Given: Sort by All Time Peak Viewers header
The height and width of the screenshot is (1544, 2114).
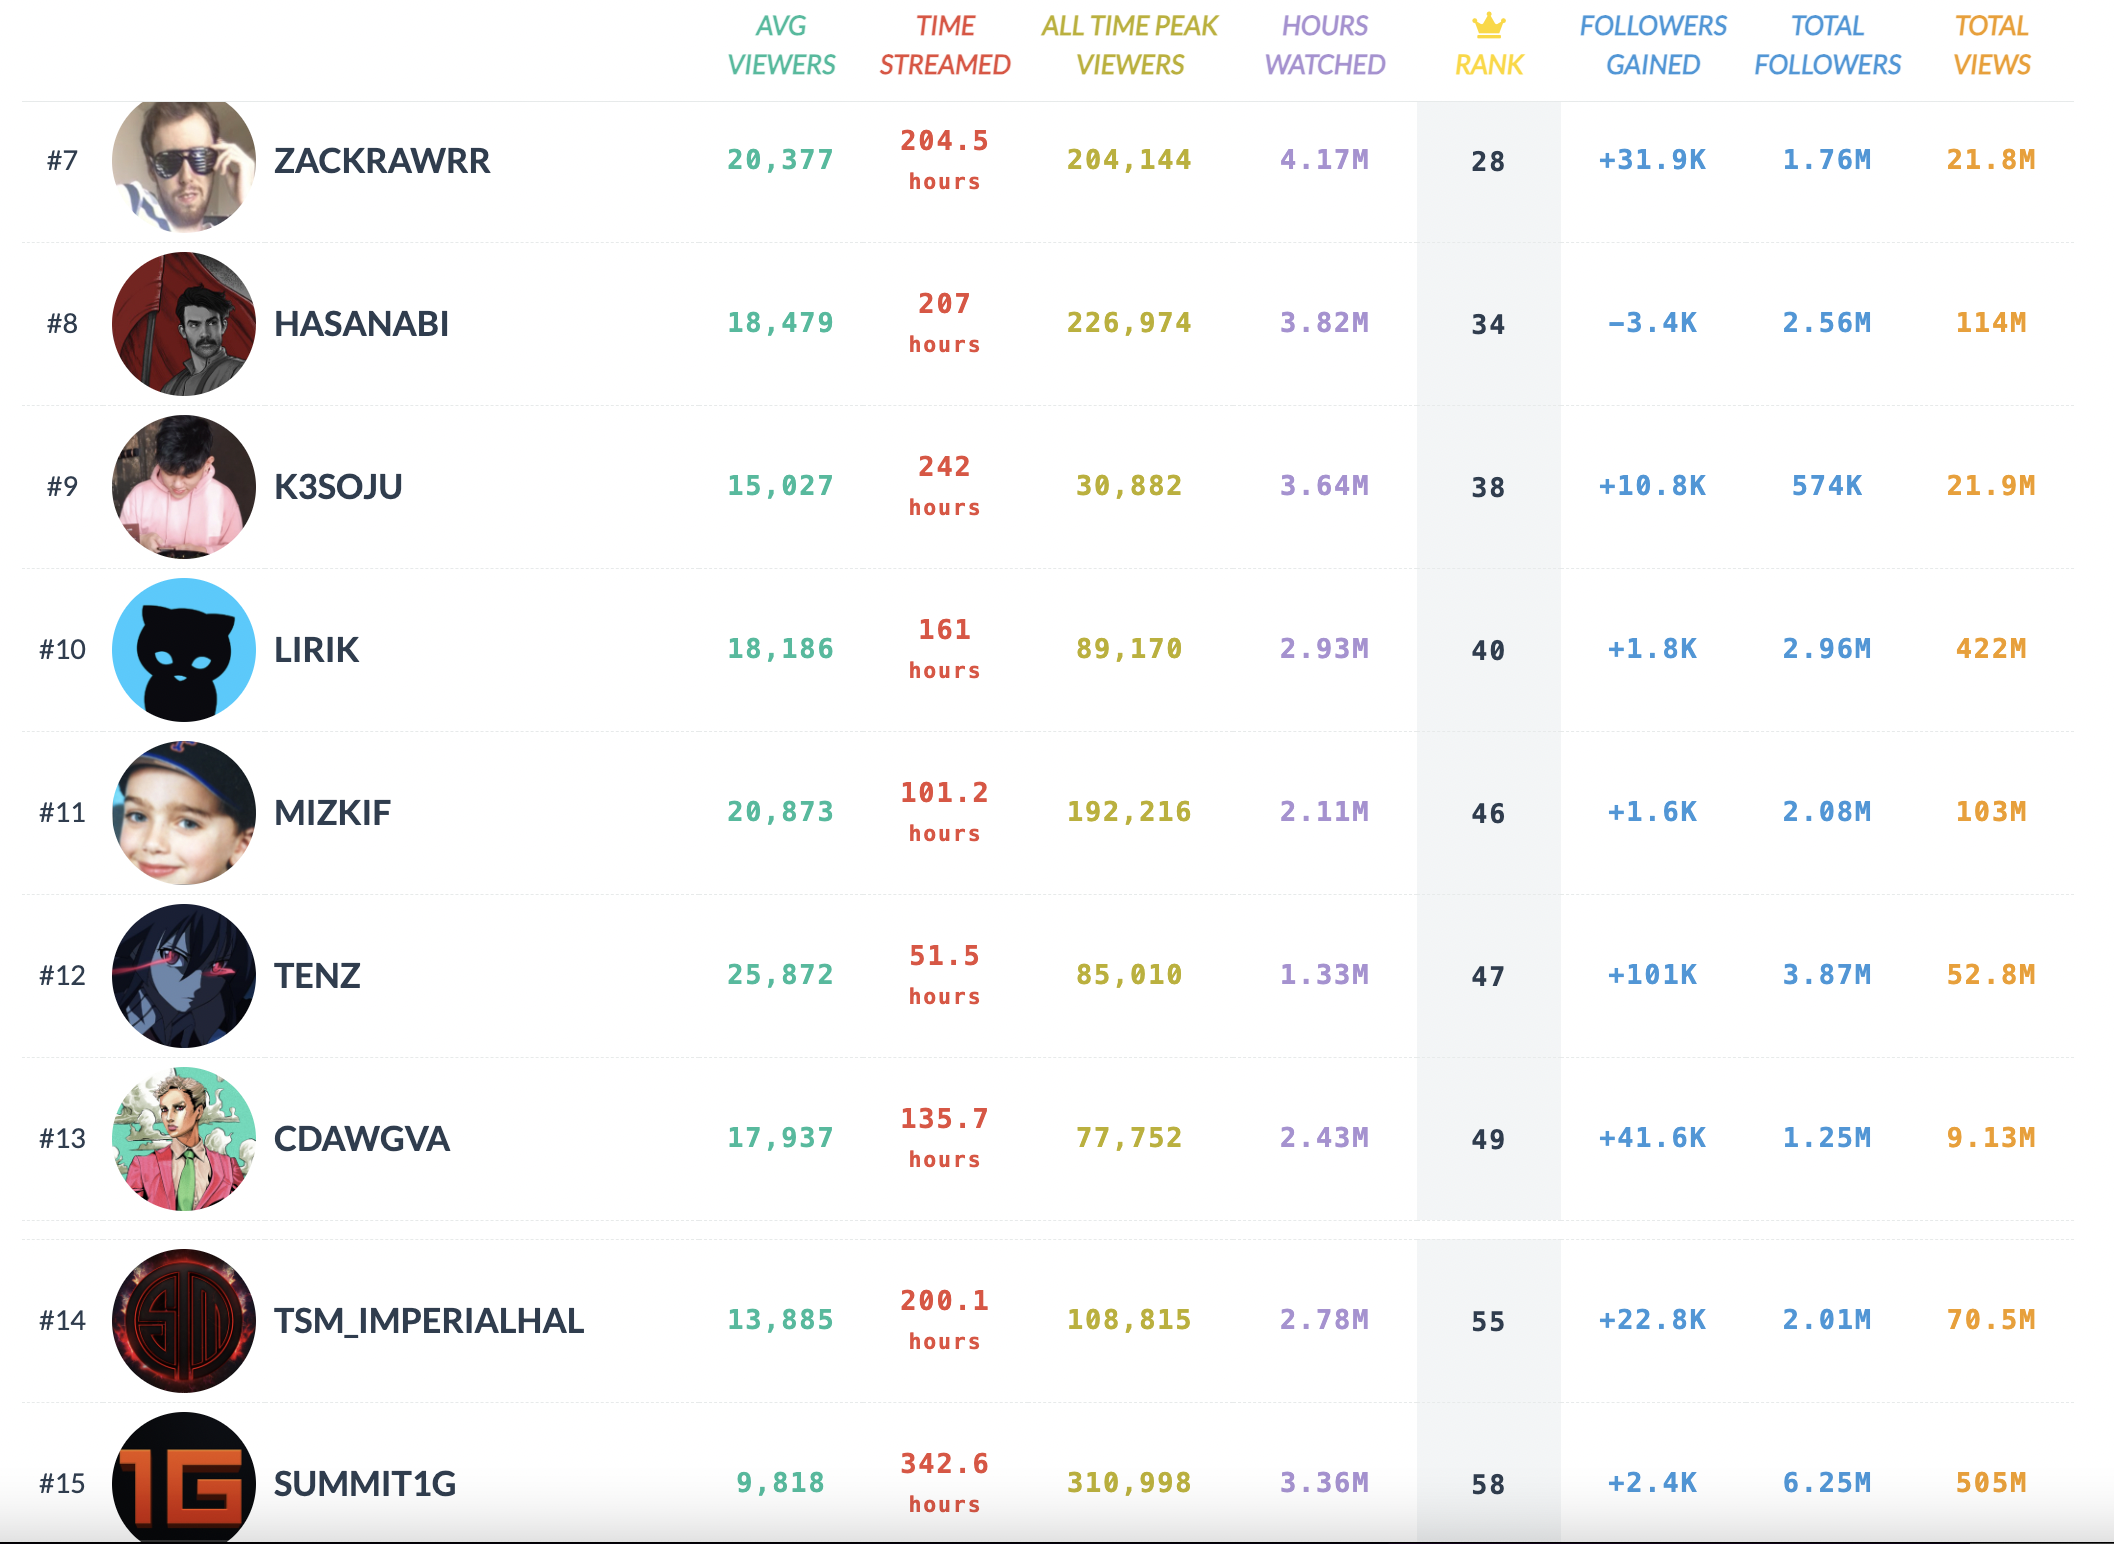Looking at the screenshot, I should (1129, 45).
